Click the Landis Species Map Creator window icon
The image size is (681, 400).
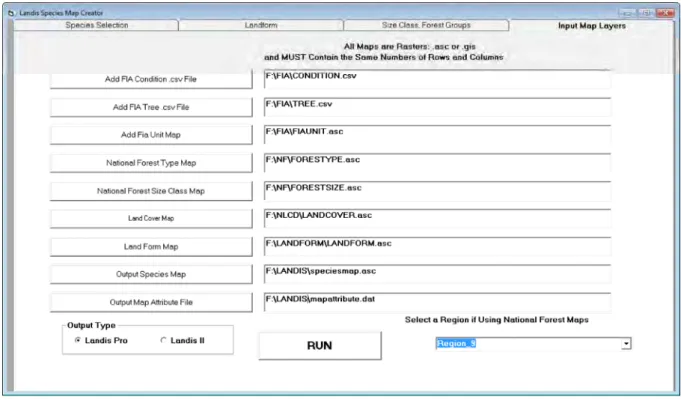click(11, 13)
